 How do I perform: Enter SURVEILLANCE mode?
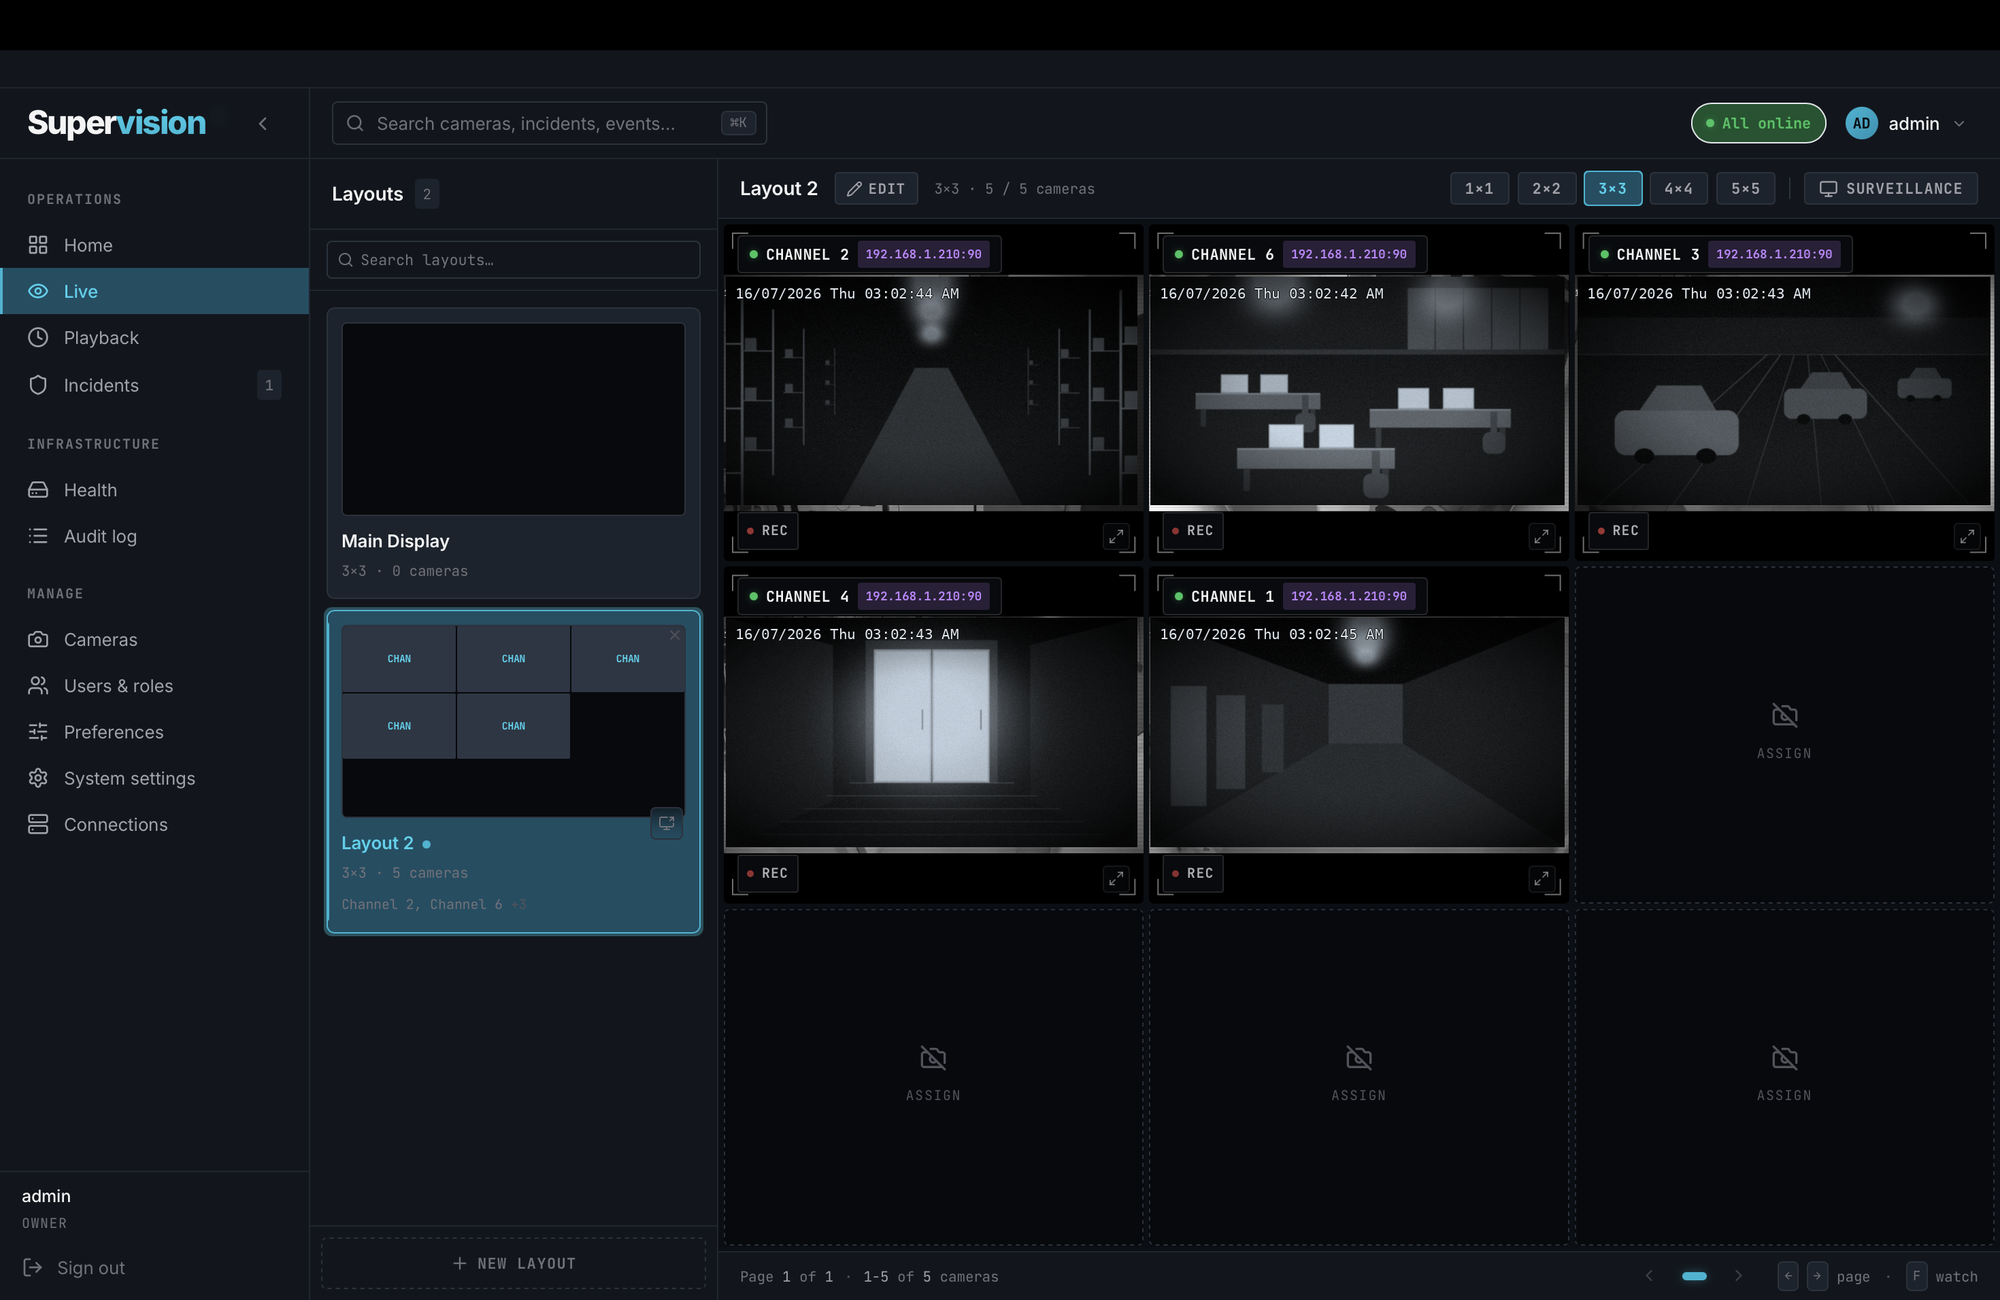tap(1890, 188)
